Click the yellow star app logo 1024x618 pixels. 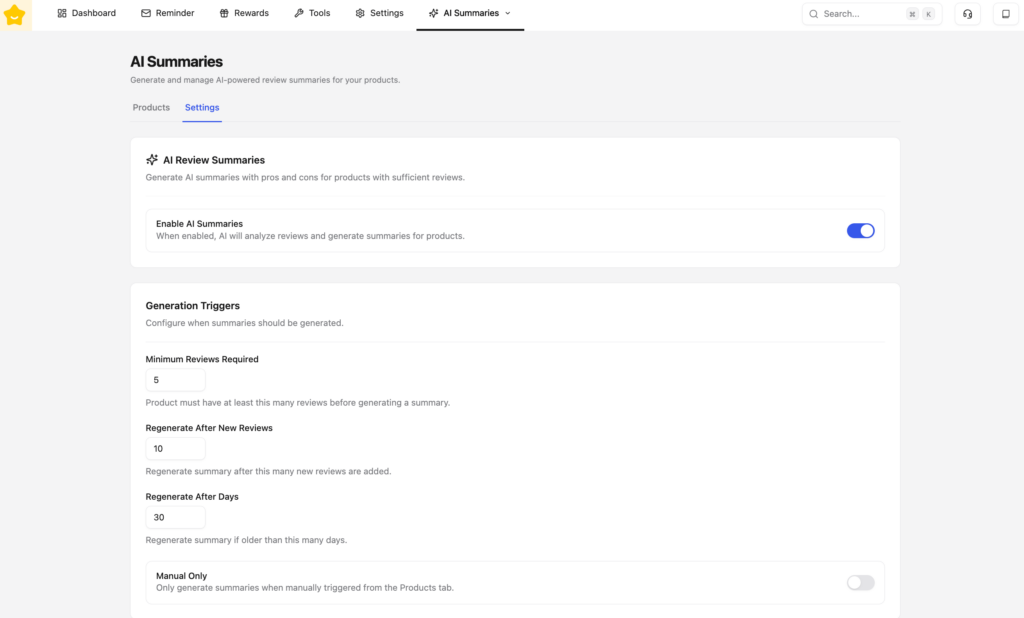[14, 14]
